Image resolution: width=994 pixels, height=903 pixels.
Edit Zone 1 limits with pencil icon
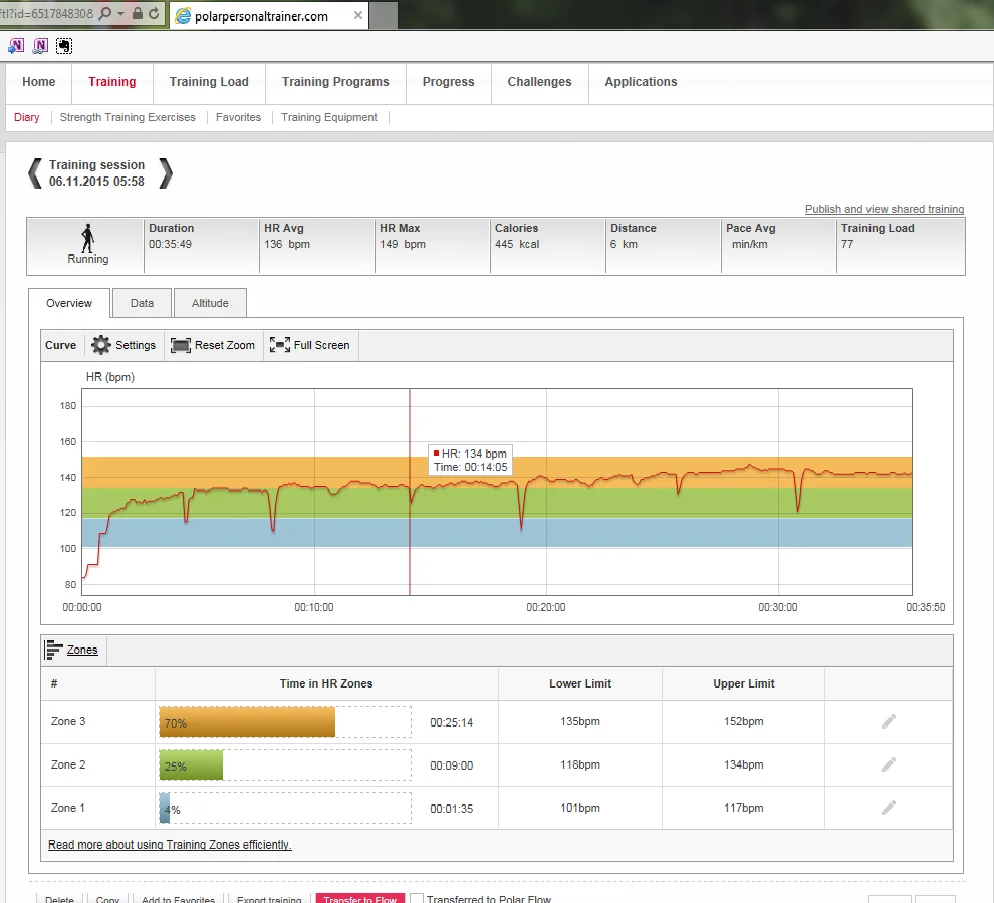(x=888, y=808)
